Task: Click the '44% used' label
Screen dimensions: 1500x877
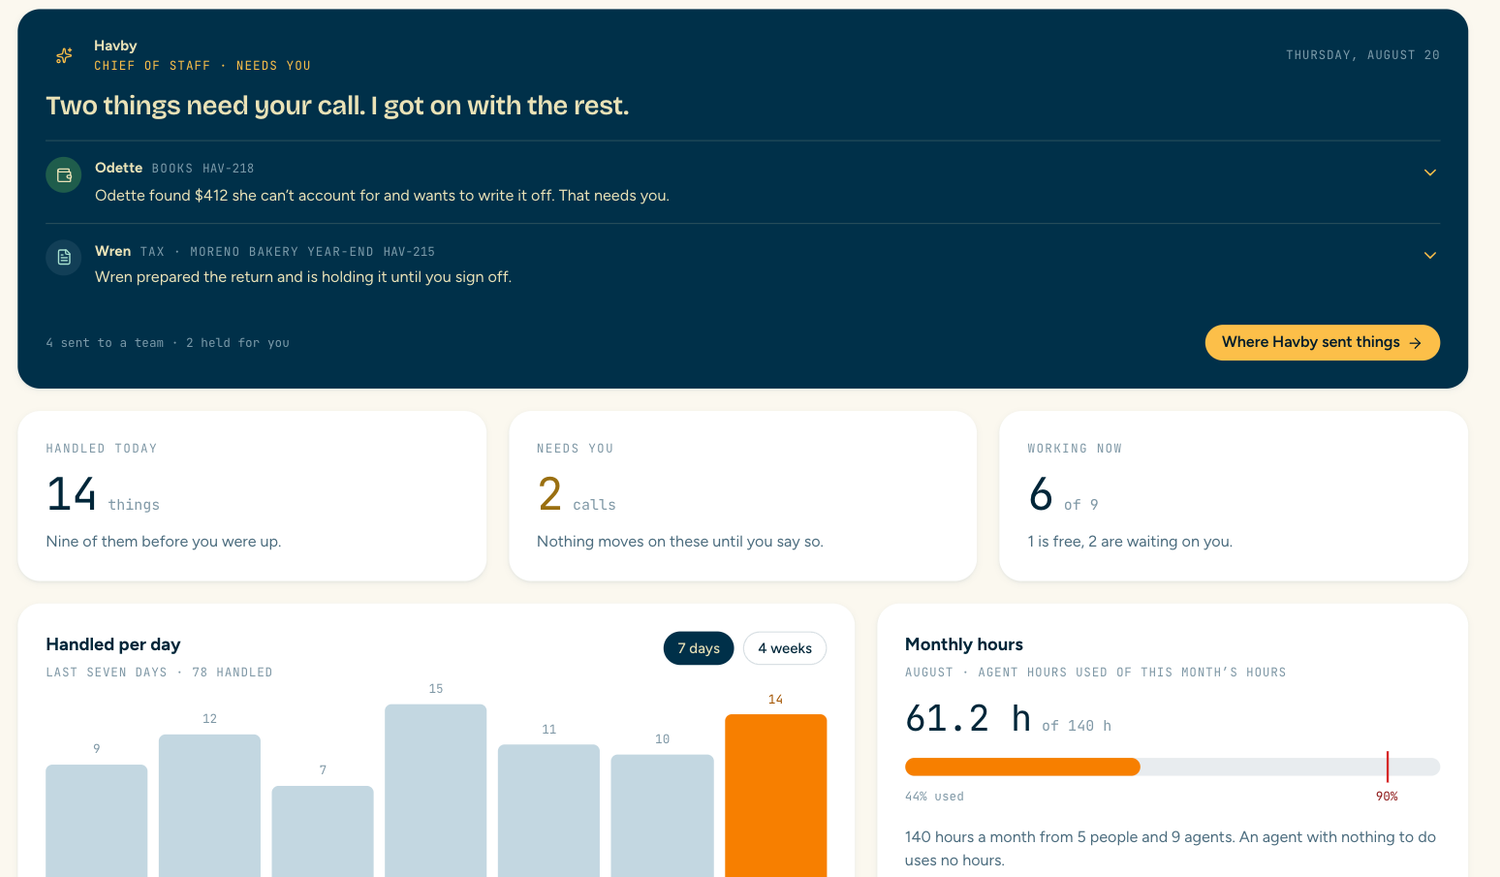Action: point(934,797)
